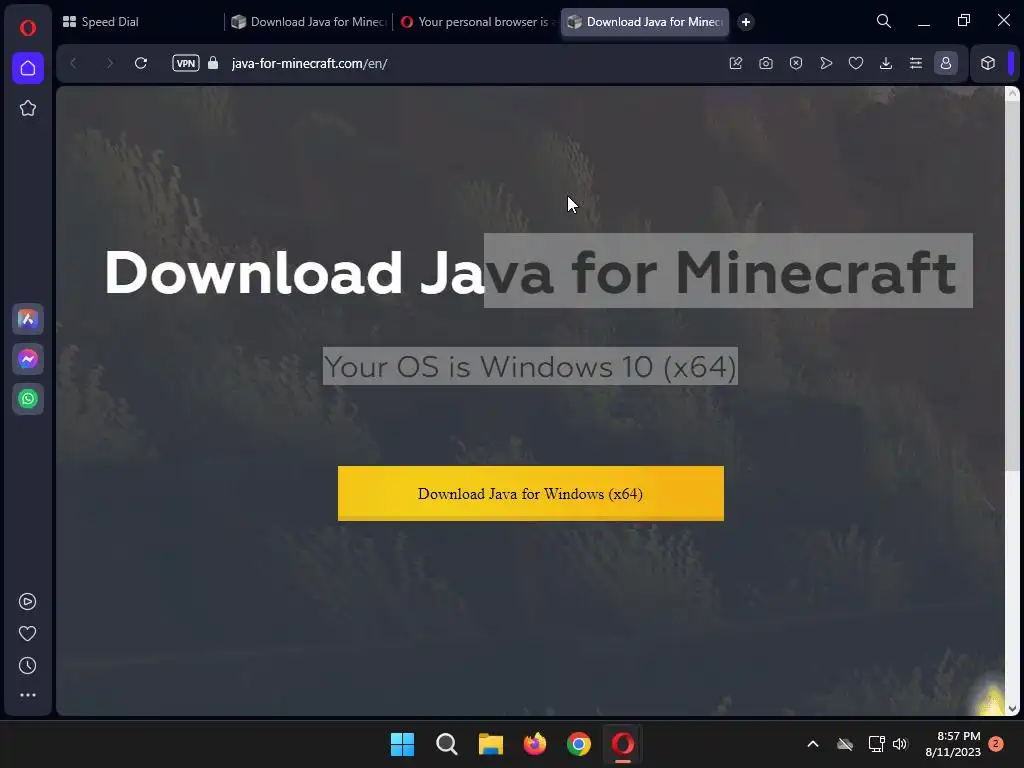This screenshot has height=768, width=1024.
Task: Launch Chrome from the taskbar
Action: (x=579, y=744)
